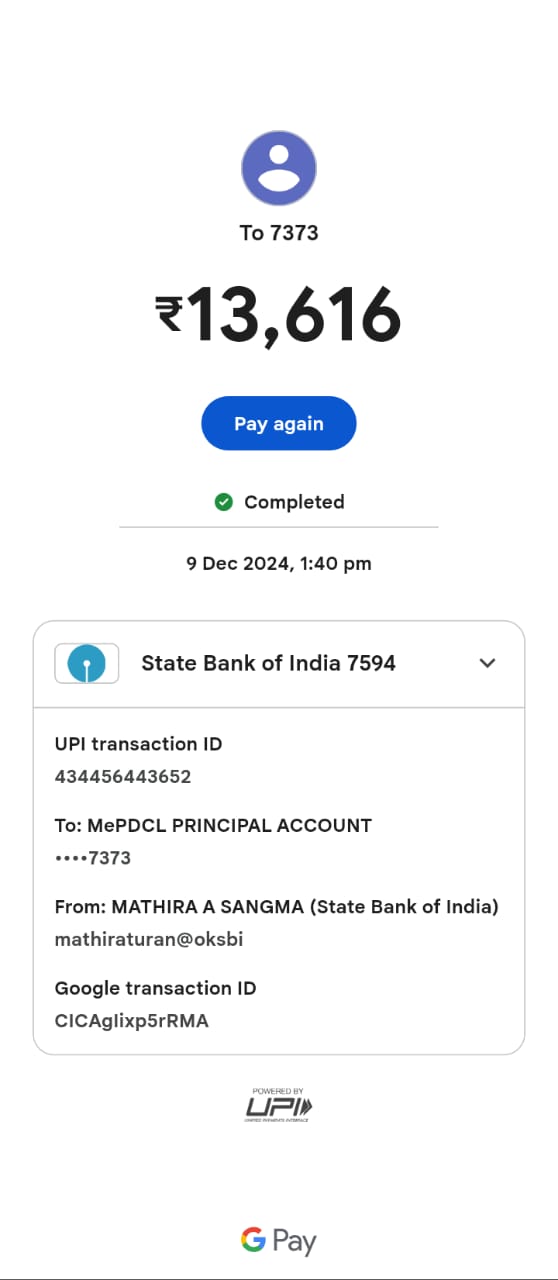Click the green Completed checkmark icon
The width and height of the screenshot is (558, 1280).
[224, 502]
